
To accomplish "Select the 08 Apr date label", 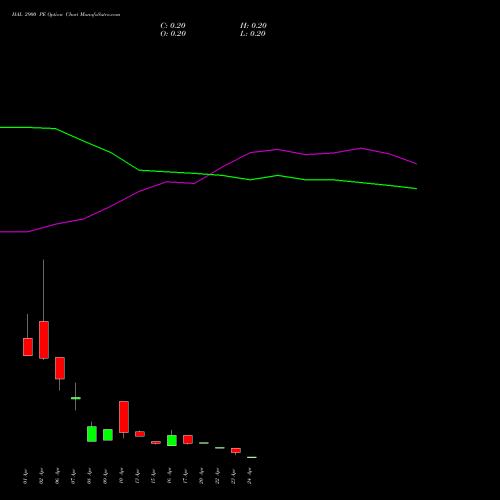I will pyautogui.click(x=90, y=476).
